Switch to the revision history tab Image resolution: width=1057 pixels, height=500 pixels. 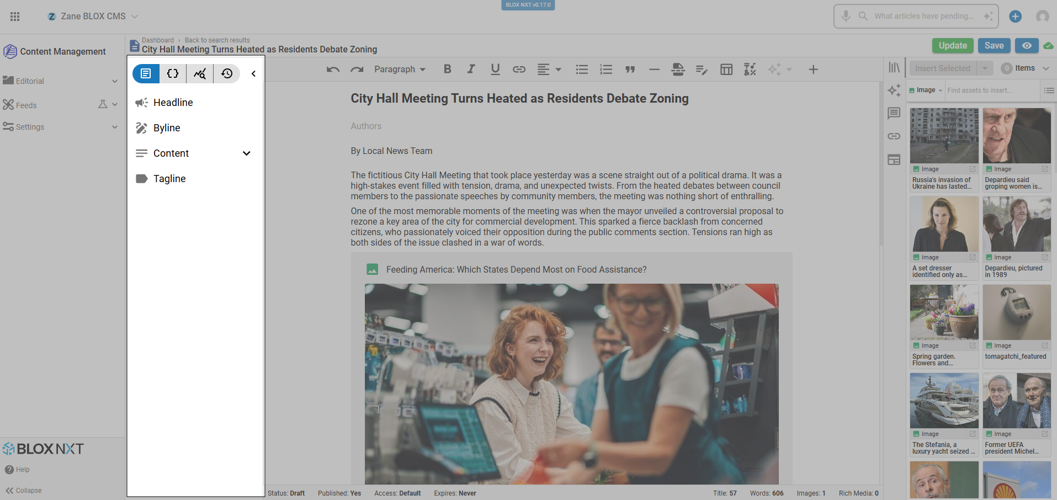click(x=226, y=73)
